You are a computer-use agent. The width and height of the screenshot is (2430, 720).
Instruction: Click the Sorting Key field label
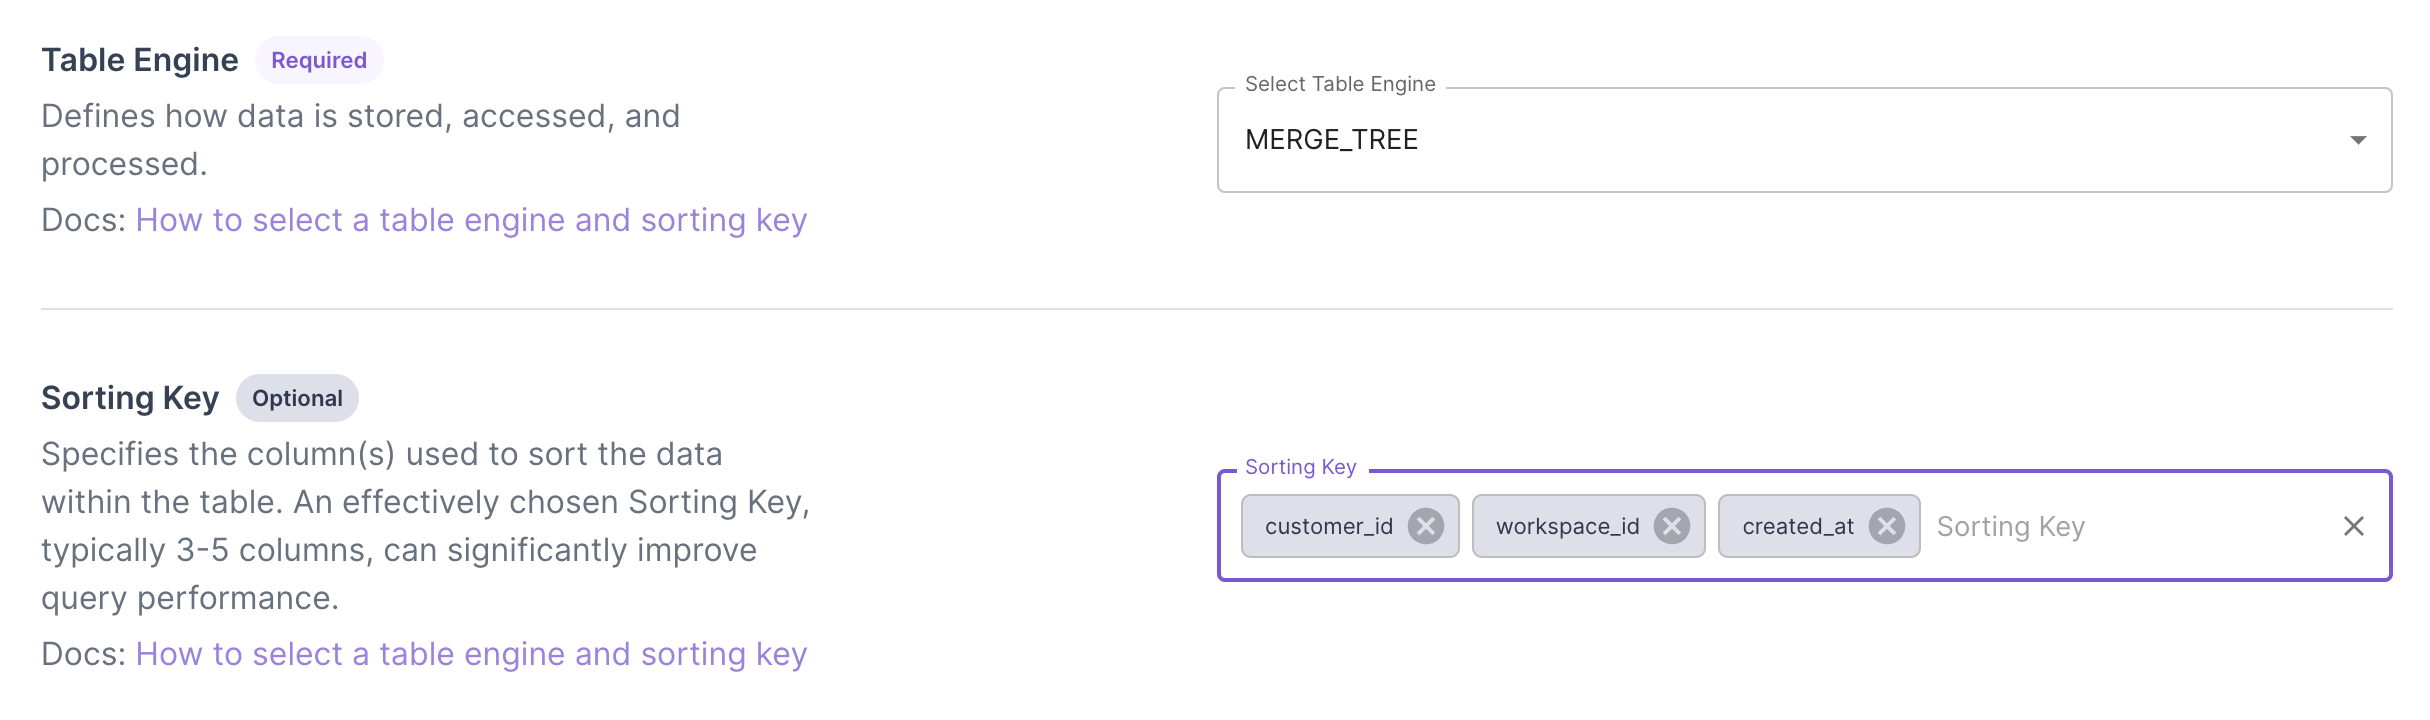1299,466
